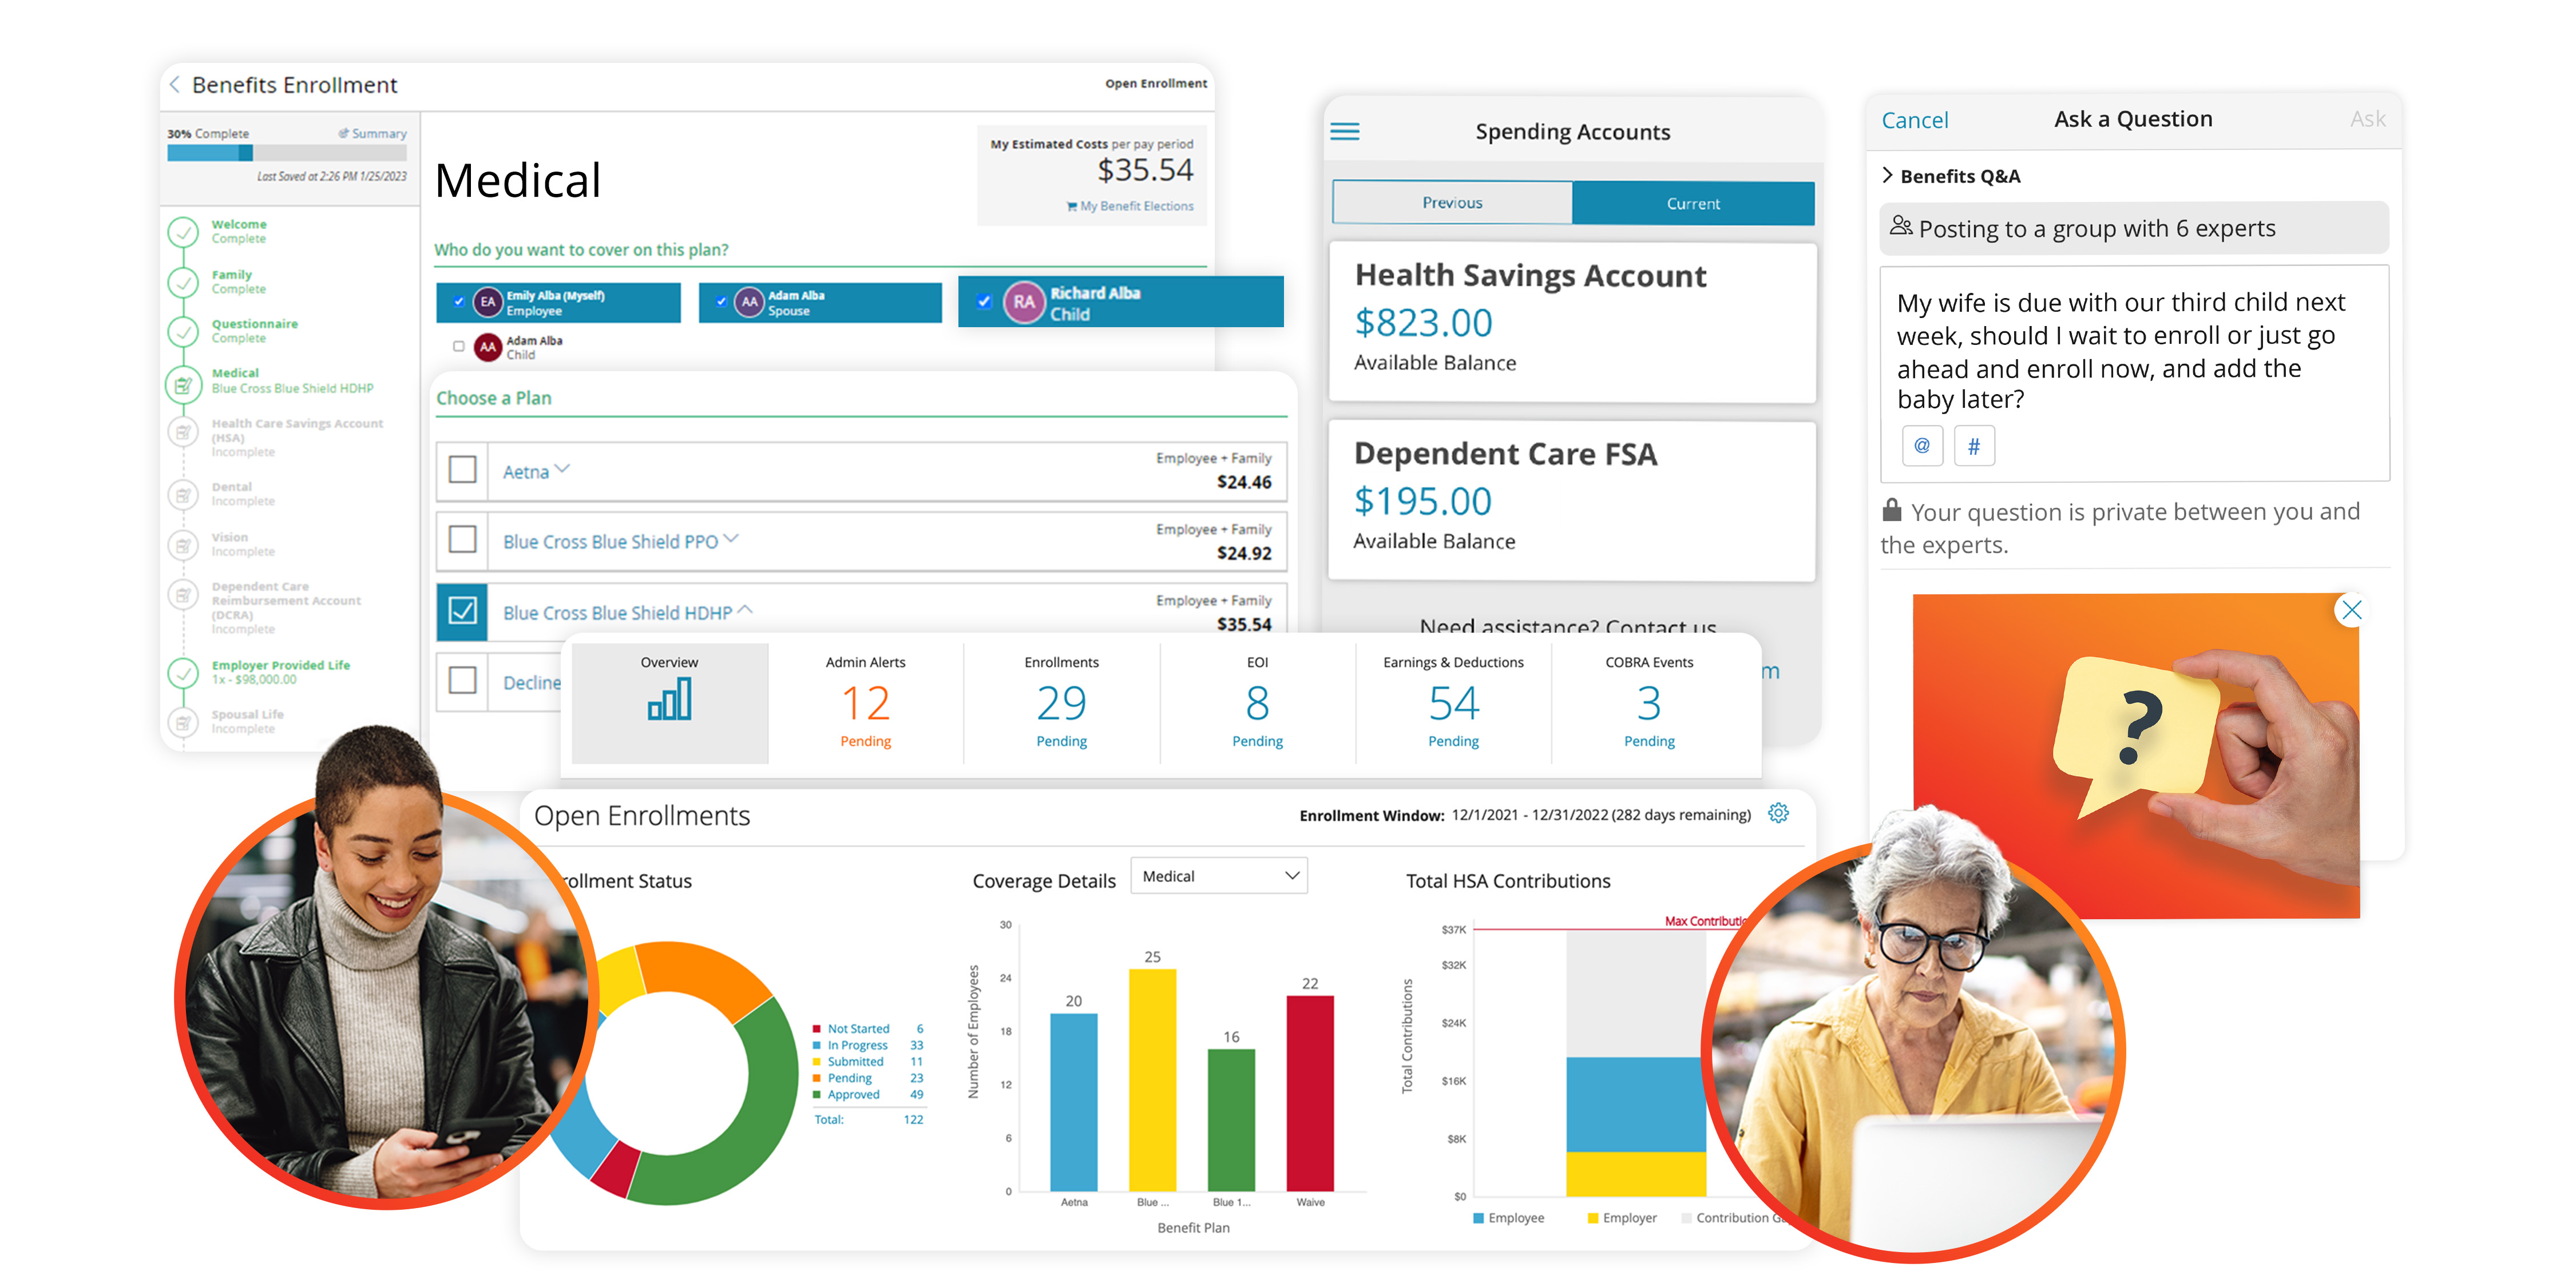2576x1287 pixels.
Task: Open Open Enrollments settings gear
Action: pos(1777,813)
